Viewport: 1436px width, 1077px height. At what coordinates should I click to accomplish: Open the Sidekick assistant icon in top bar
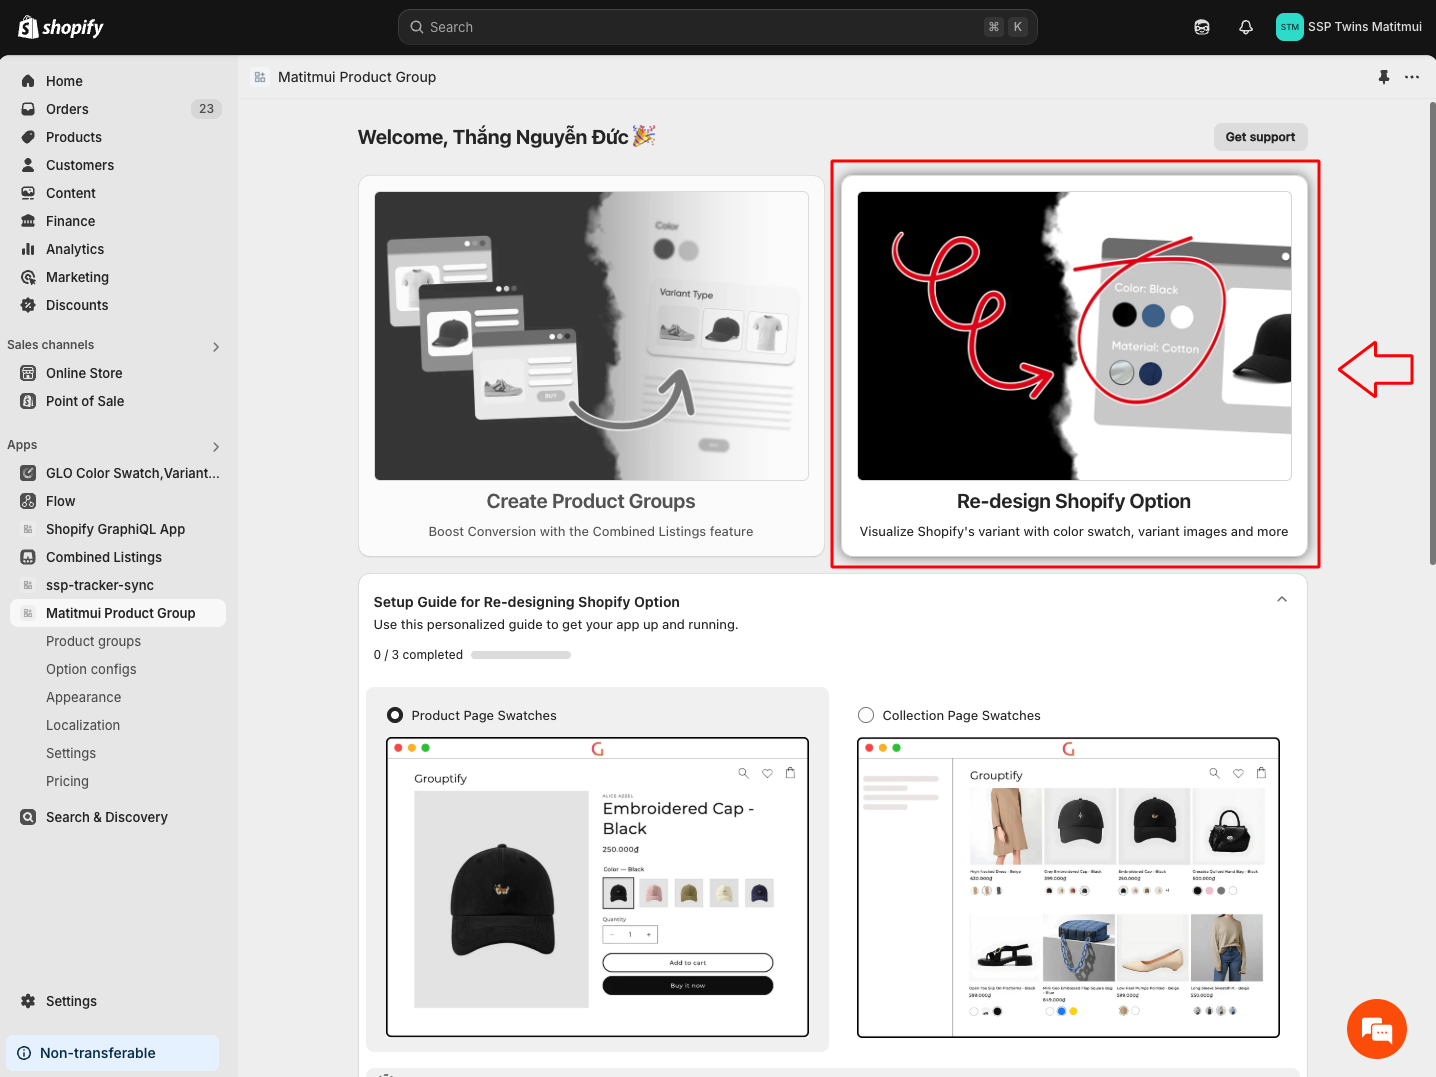tap(1202, 27)
